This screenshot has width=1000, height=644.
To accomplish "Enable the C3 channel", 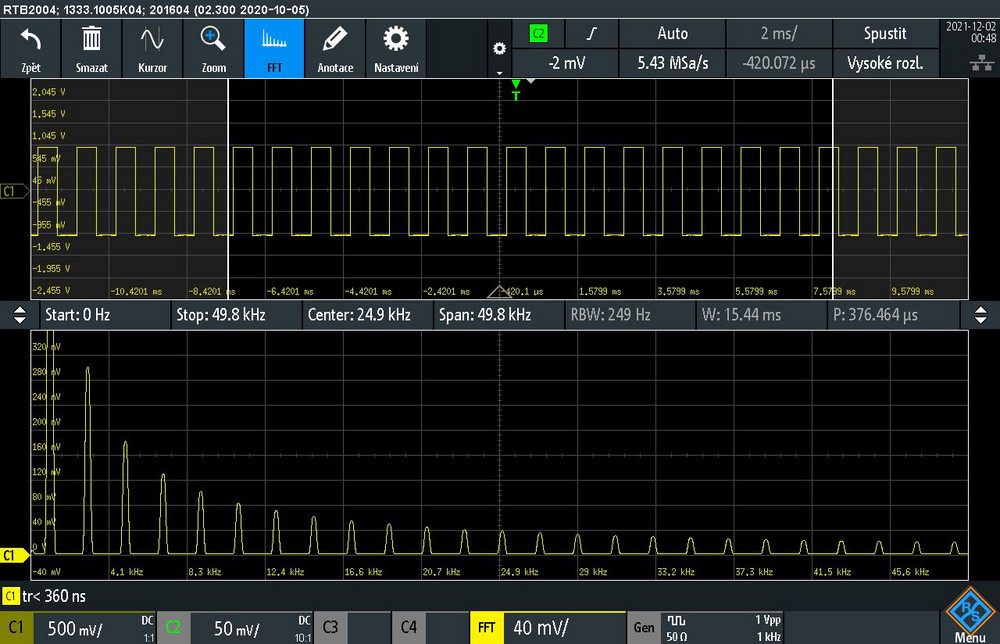I will pos(330,627).
